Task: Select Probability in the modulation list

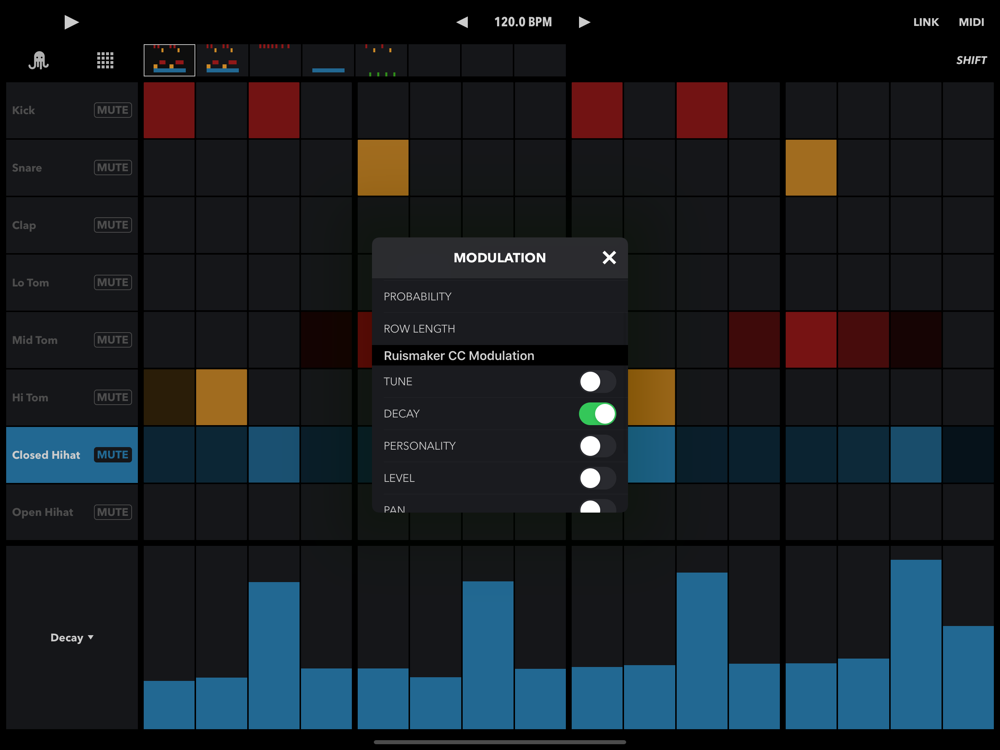Action: [x=418, y=297]
